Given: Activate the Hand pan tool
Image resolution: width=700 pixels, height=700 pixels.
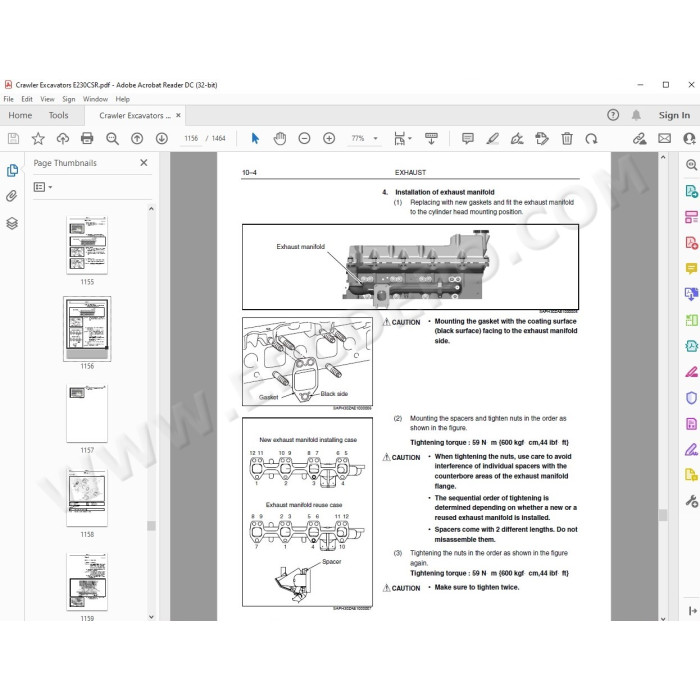Looking at the screenshot, I should [x=280, y=138].
